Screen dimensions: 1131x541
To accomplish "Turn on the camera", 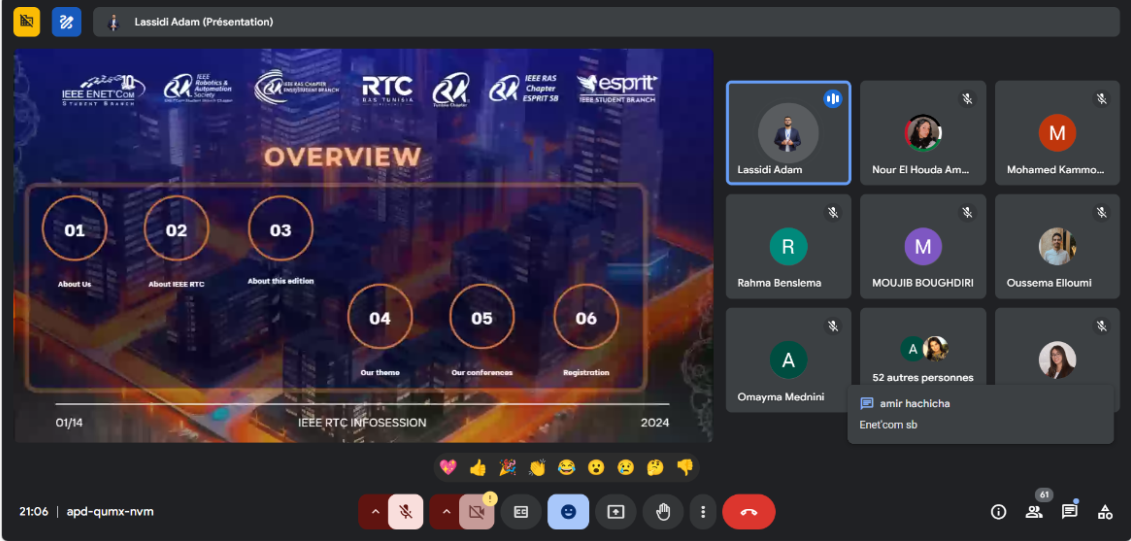I will point(476,512).
